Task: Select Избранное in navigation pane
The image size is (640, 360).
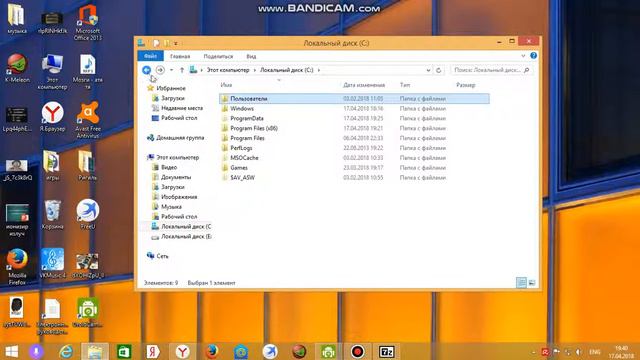Action: (x=171, y=88)
